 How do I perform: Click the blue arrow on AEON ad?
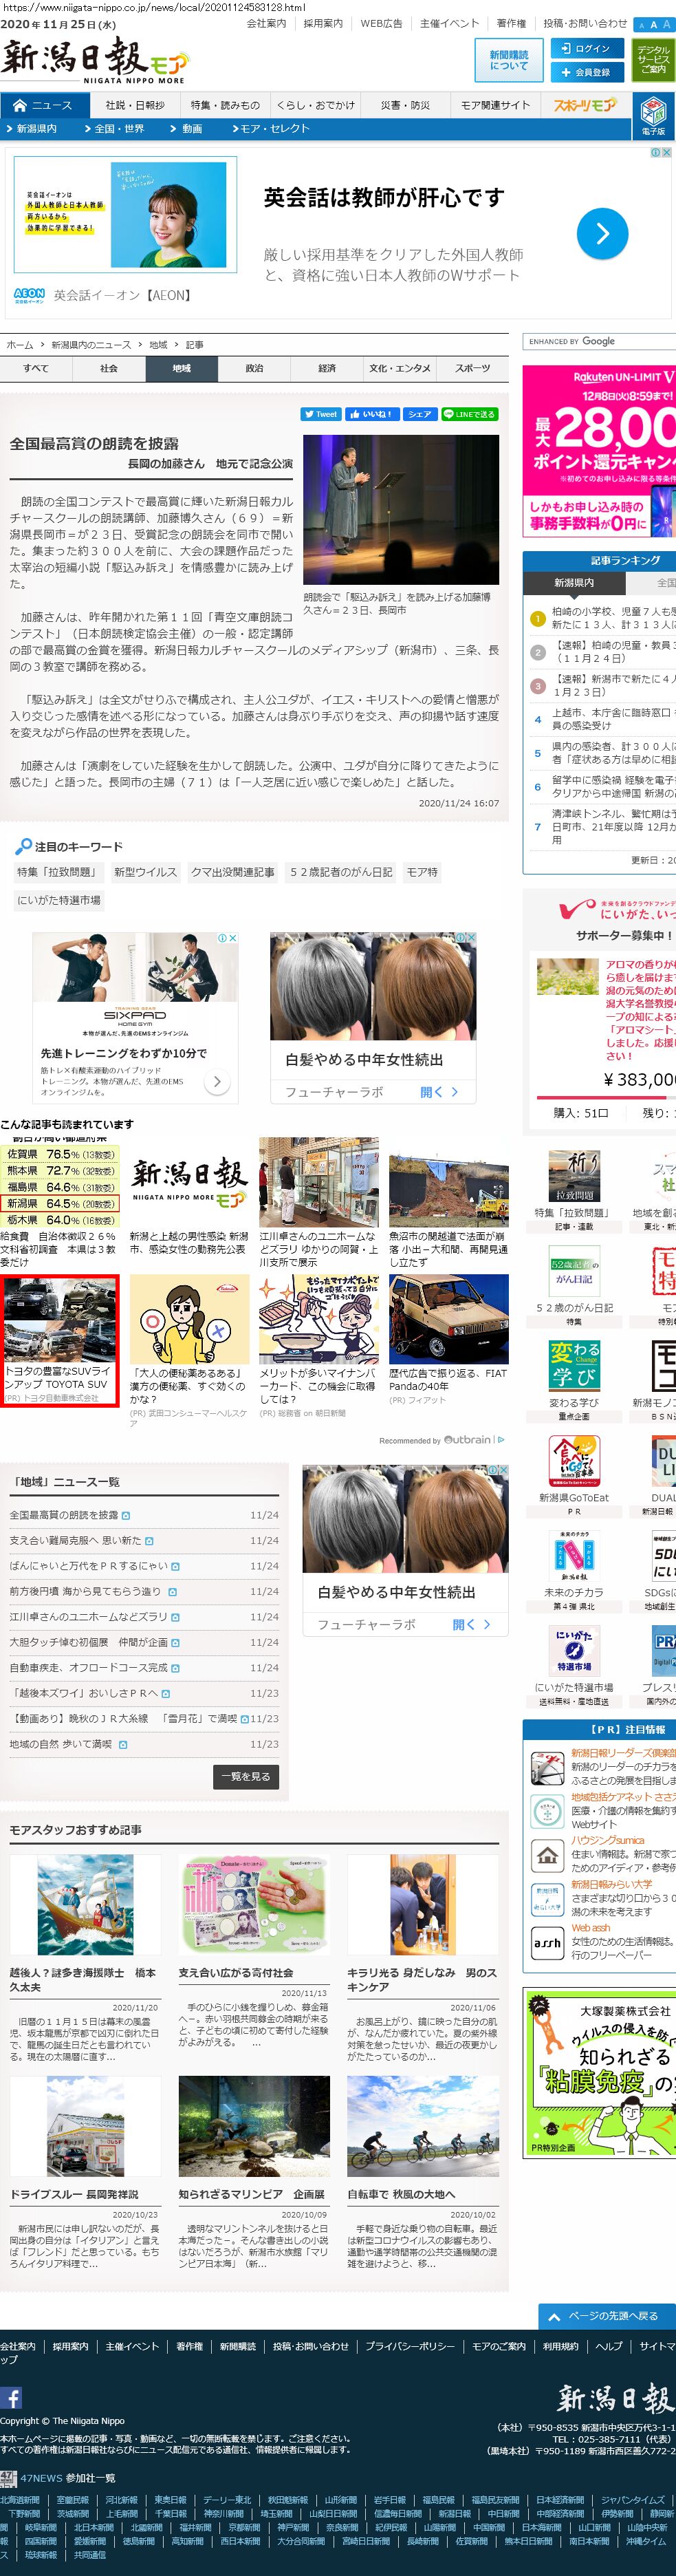(x=602, y=234)
